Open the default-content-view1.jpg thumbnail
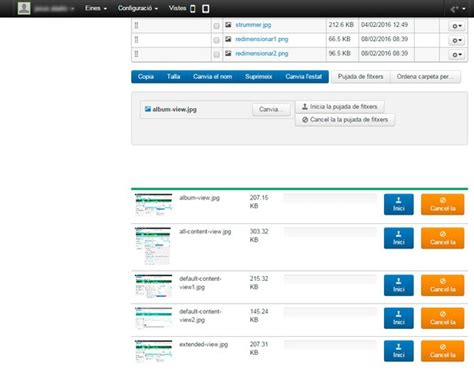Screen dimensions: 474x370 click(153, 286)
